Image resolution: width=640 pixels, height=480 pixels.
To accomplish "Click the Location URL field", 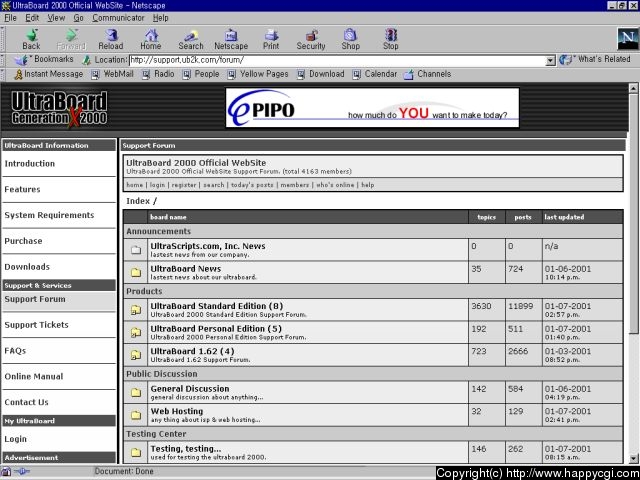I will (338, 60).
